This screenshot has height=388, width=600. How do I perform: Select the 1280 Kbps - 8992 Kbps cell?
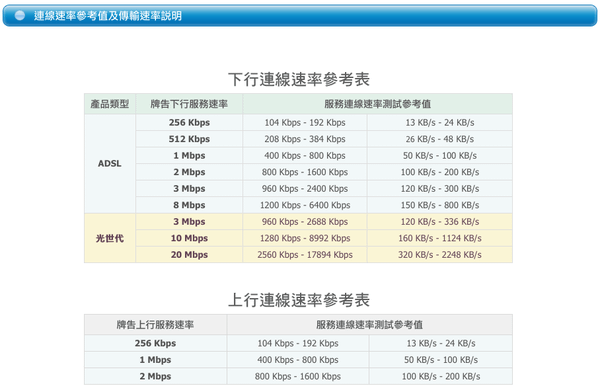(305, 238)
